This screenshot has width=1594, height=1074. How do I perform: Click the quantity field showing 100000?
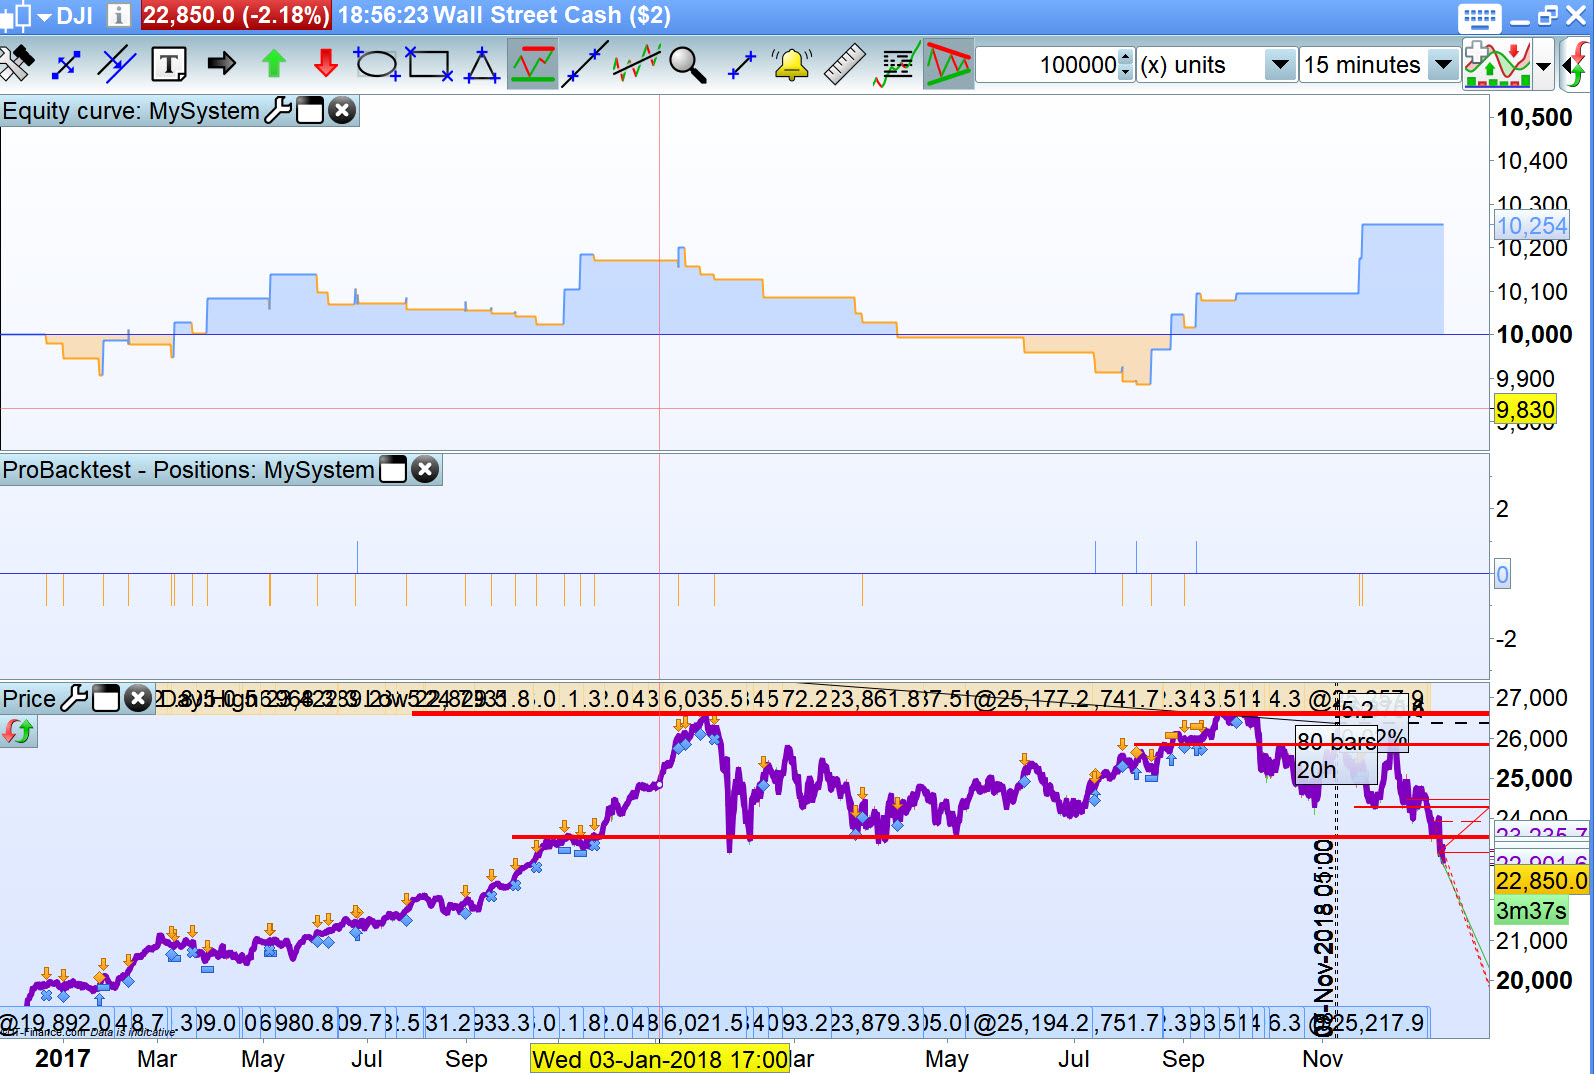1047,65
